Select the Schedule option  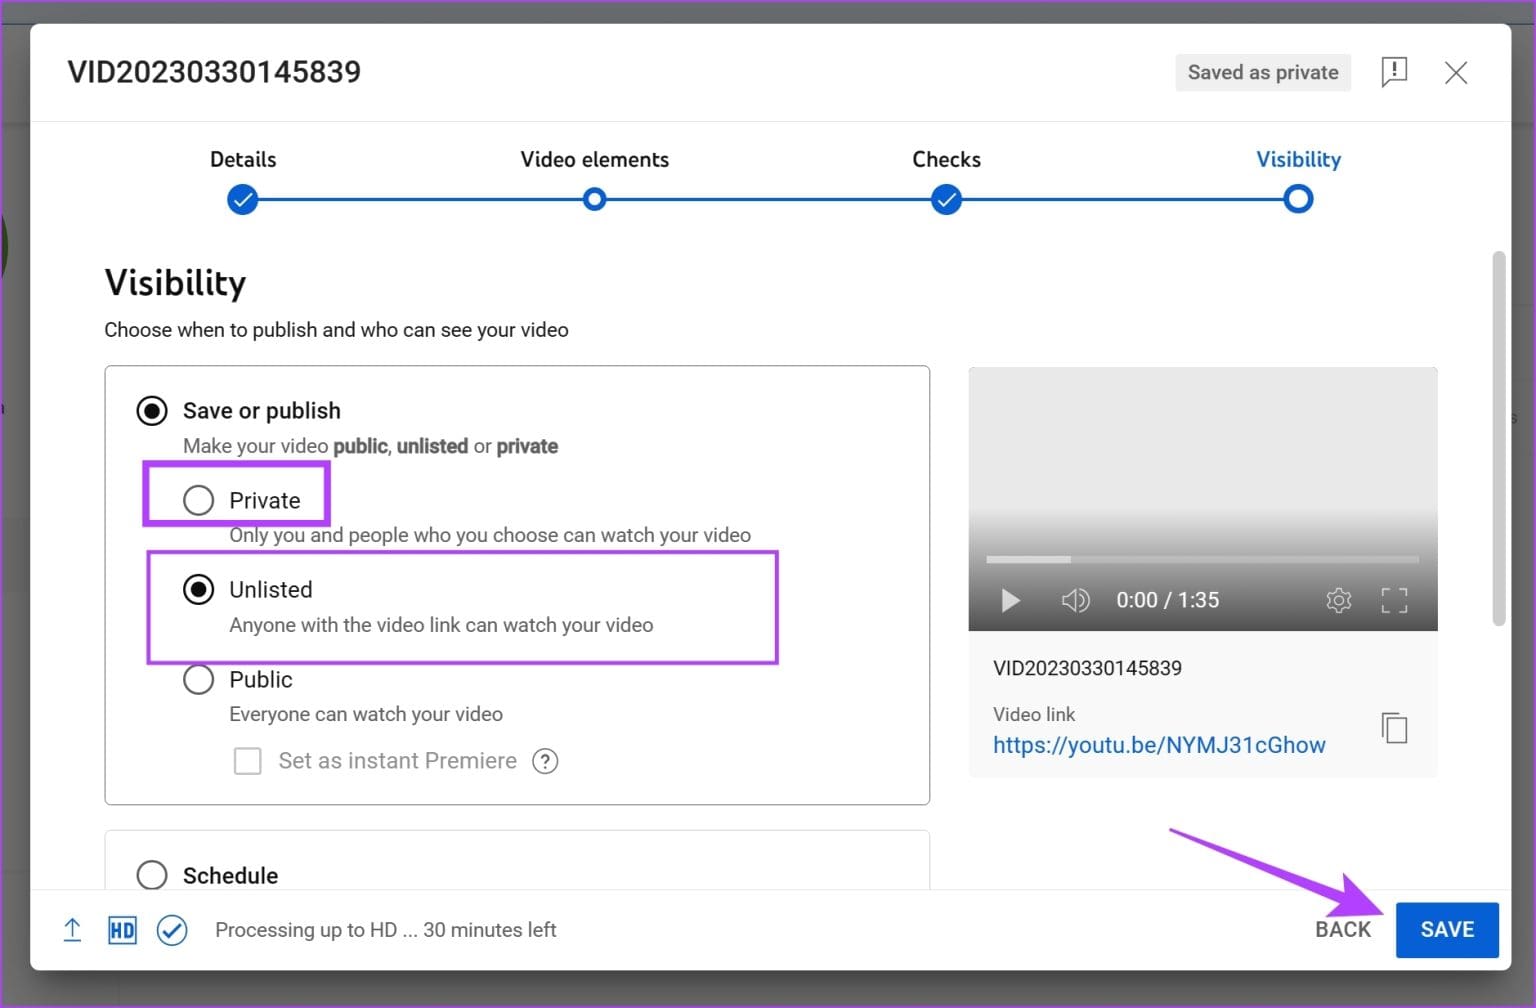click(x=152, y=875)
